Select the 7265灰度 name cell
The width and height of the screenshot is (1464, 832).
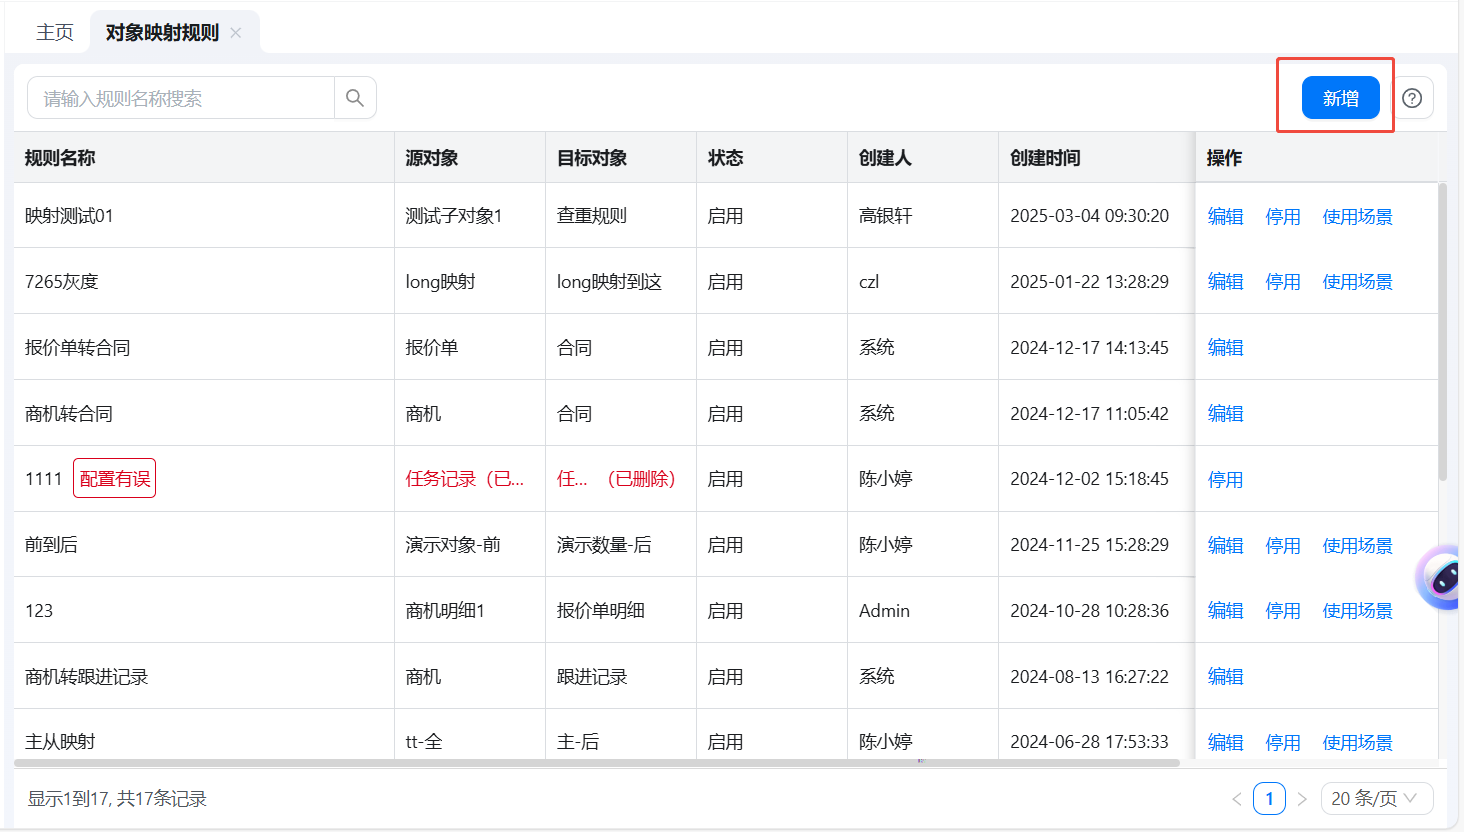click(204, 282)
